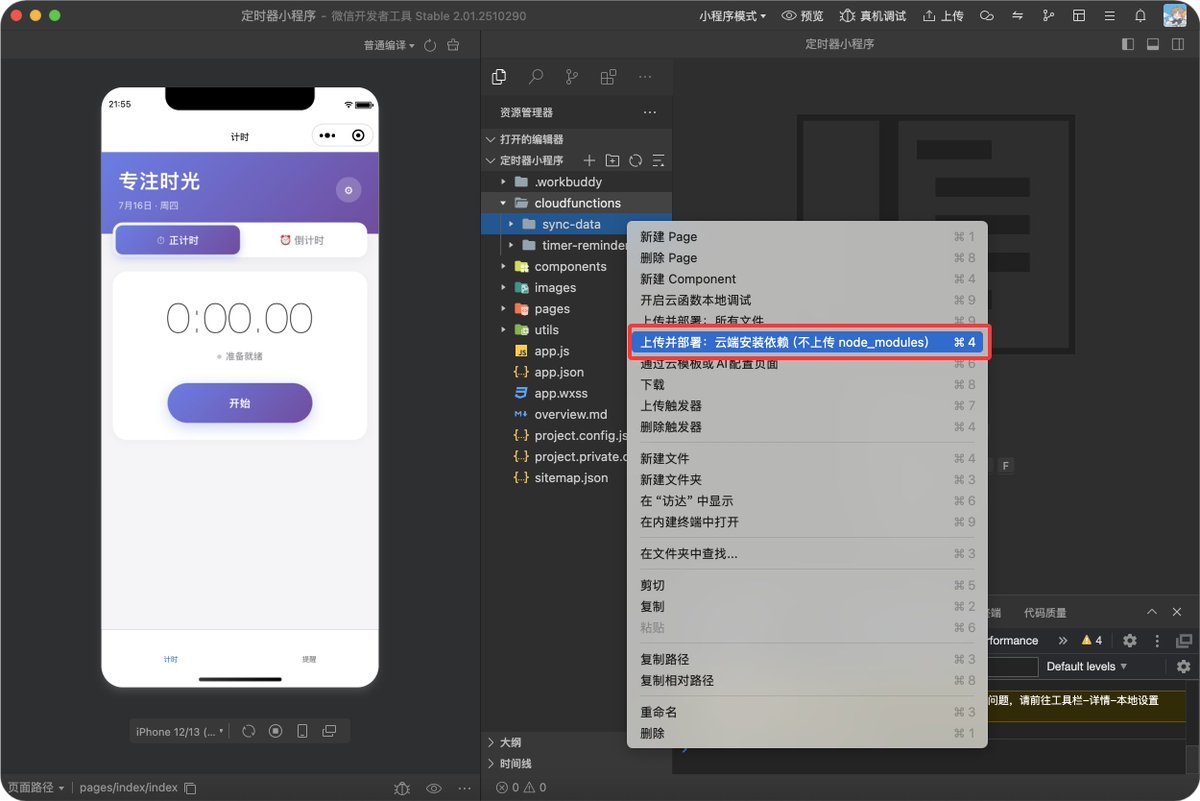Click the clear cache icon beside 普通编译
This screenshot has height=801, width=1200.
pyautogui.click(x=453, y=45)
